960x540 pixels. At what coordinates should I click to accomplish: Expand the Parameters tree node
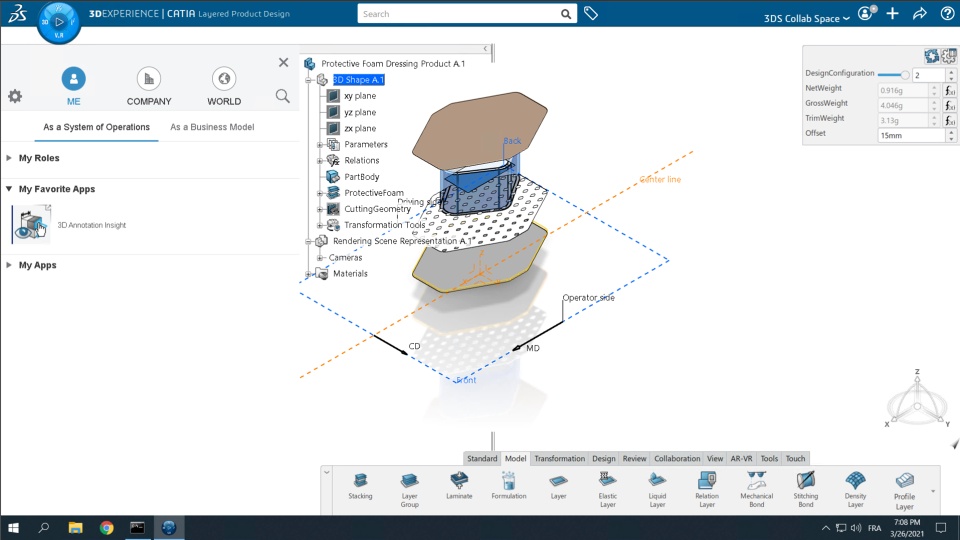click(320, 144)
